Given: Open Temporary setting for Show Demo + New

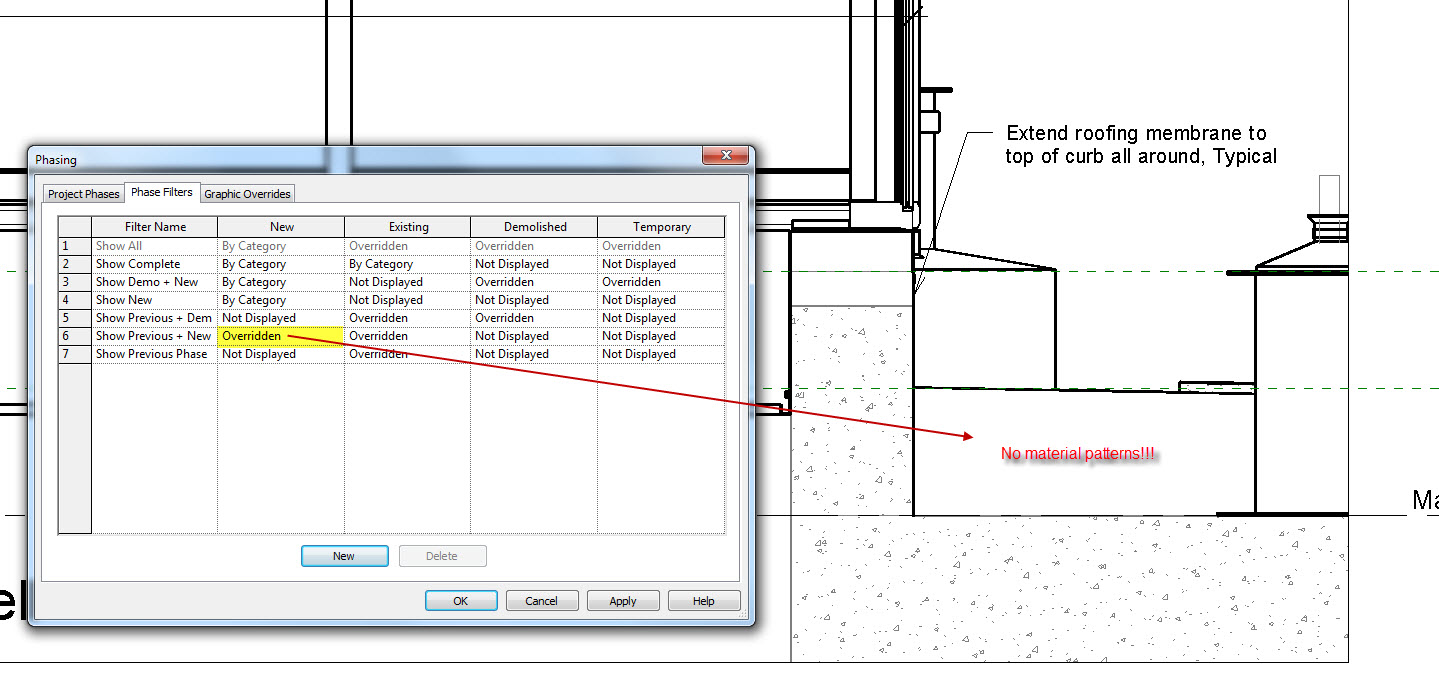Looking at the screenshot, I should coord(661,282).
